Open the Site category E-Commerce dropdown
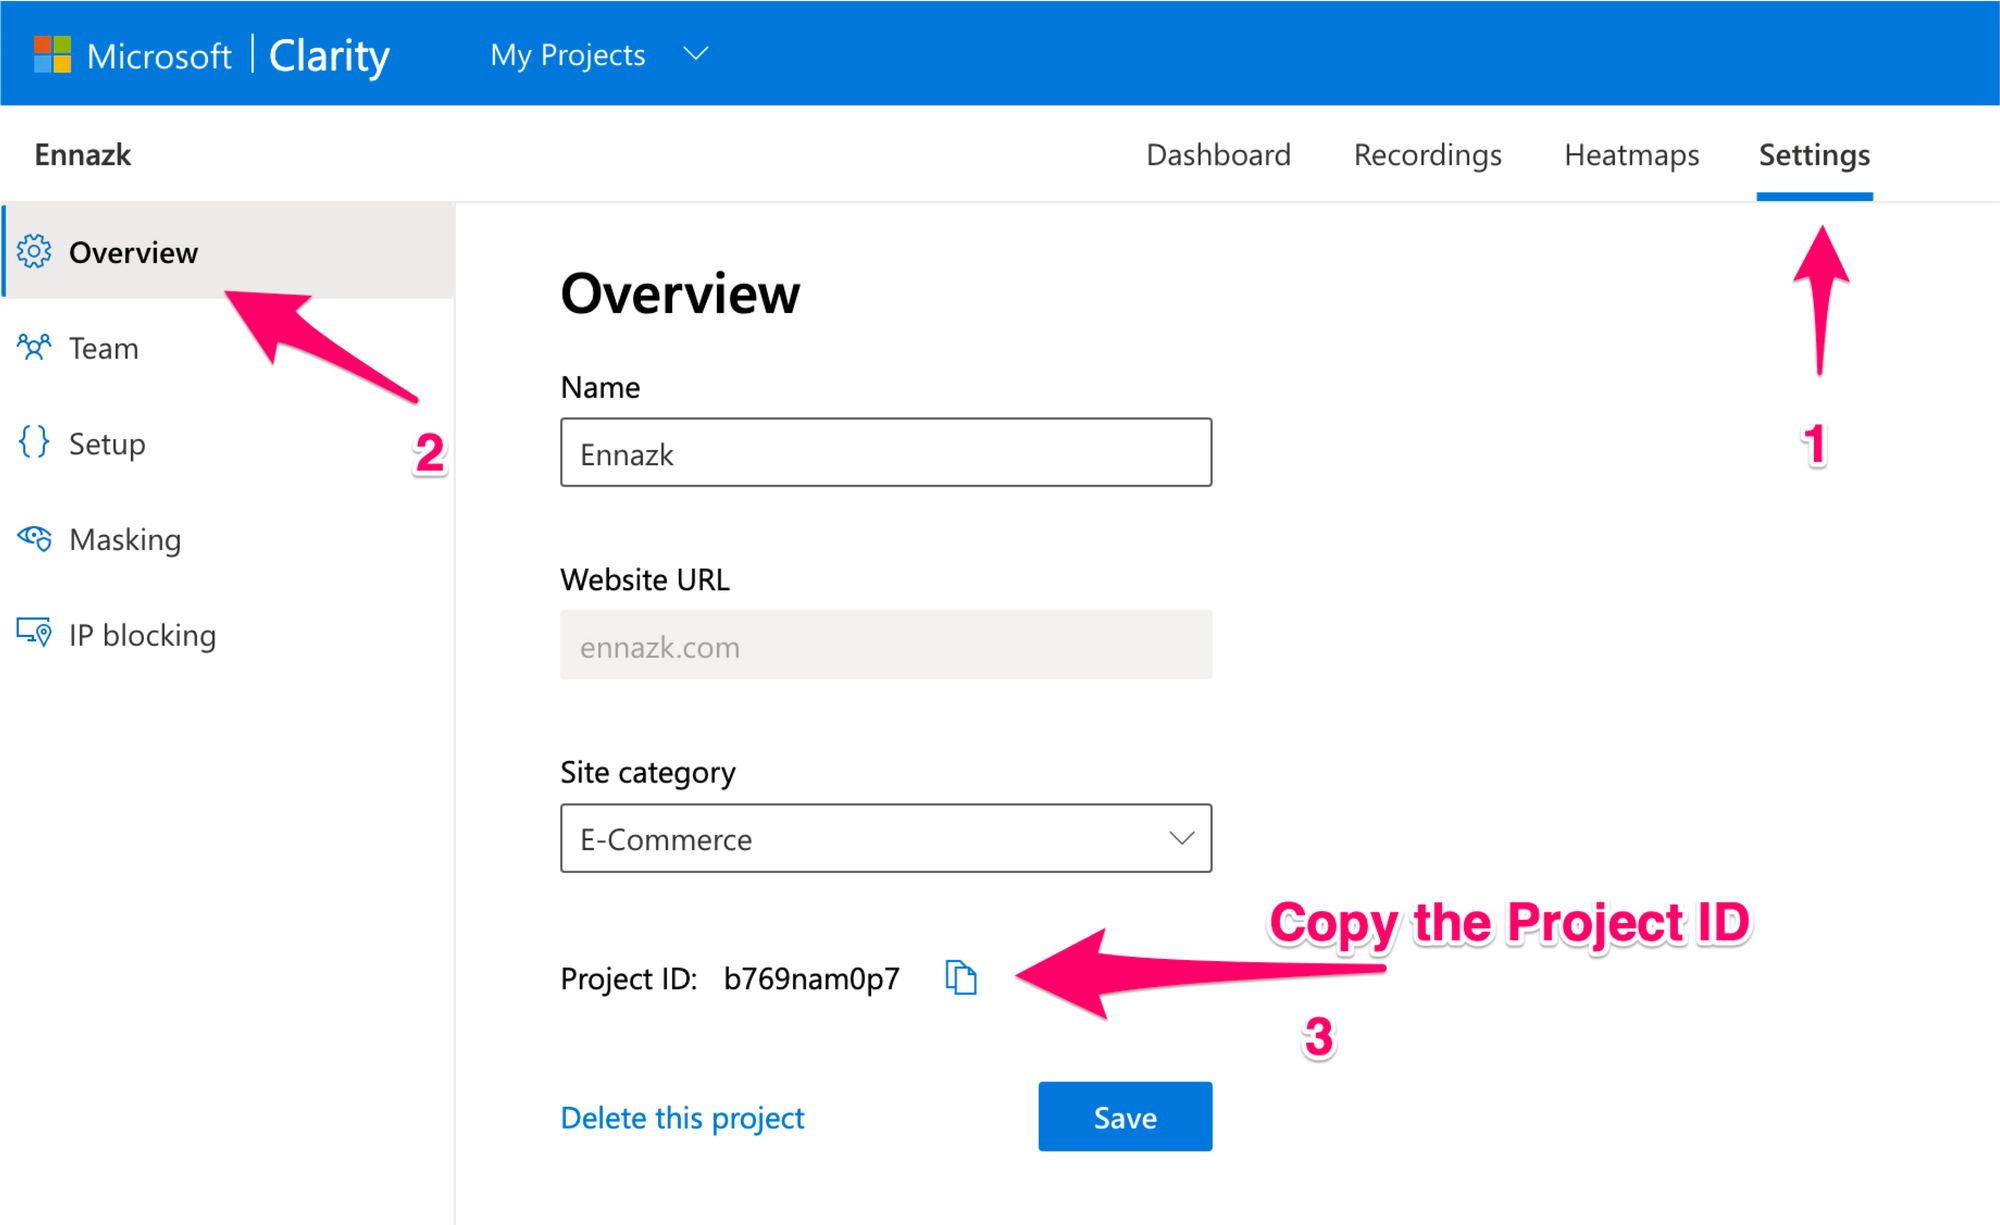2000x1225 pixels. coord(886,838)
